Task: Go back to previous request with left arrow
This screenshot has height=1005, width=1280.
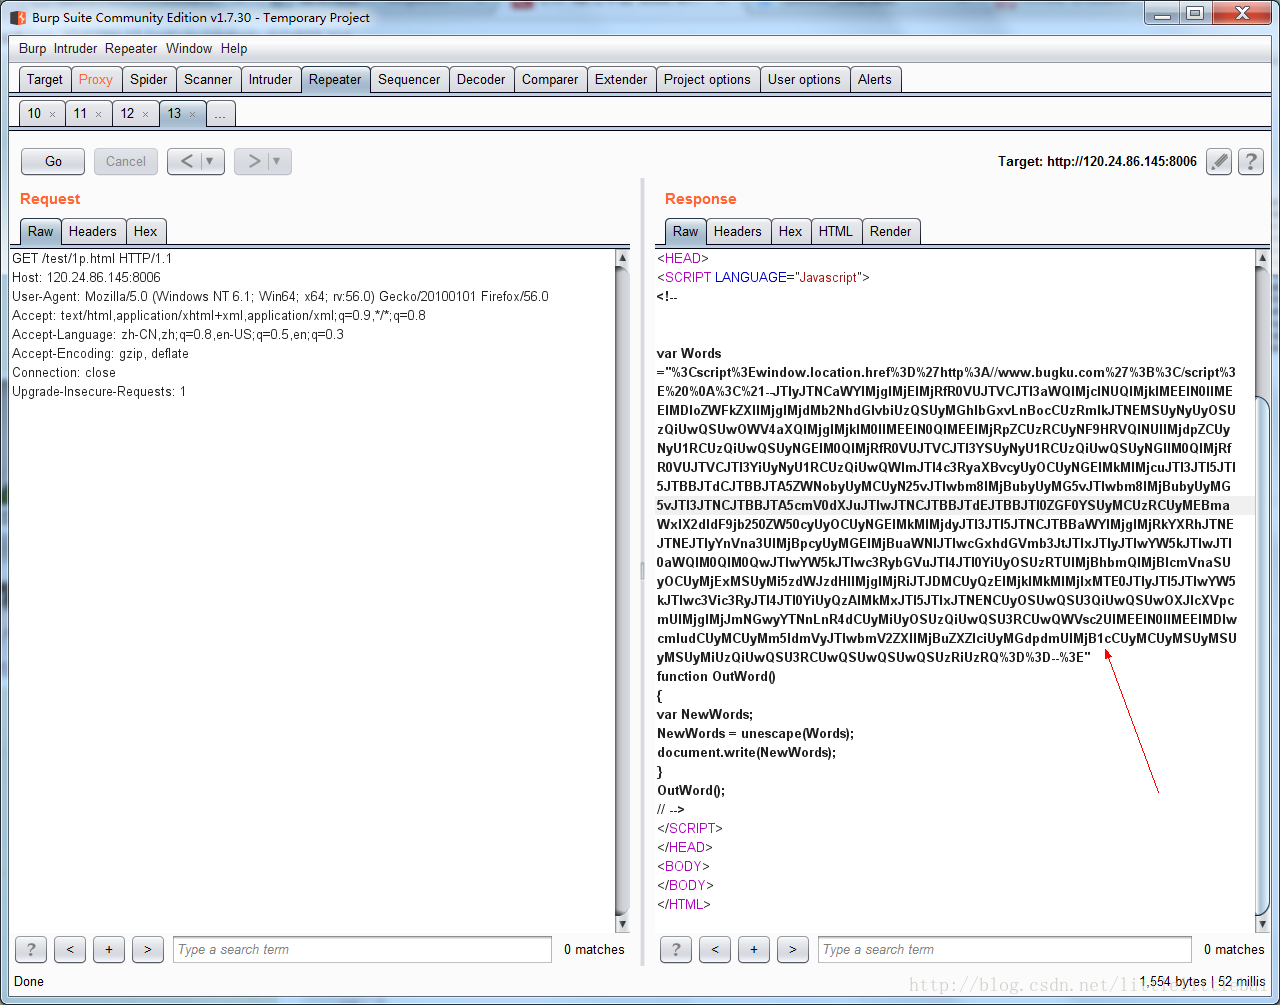Action: pos(185,161)
